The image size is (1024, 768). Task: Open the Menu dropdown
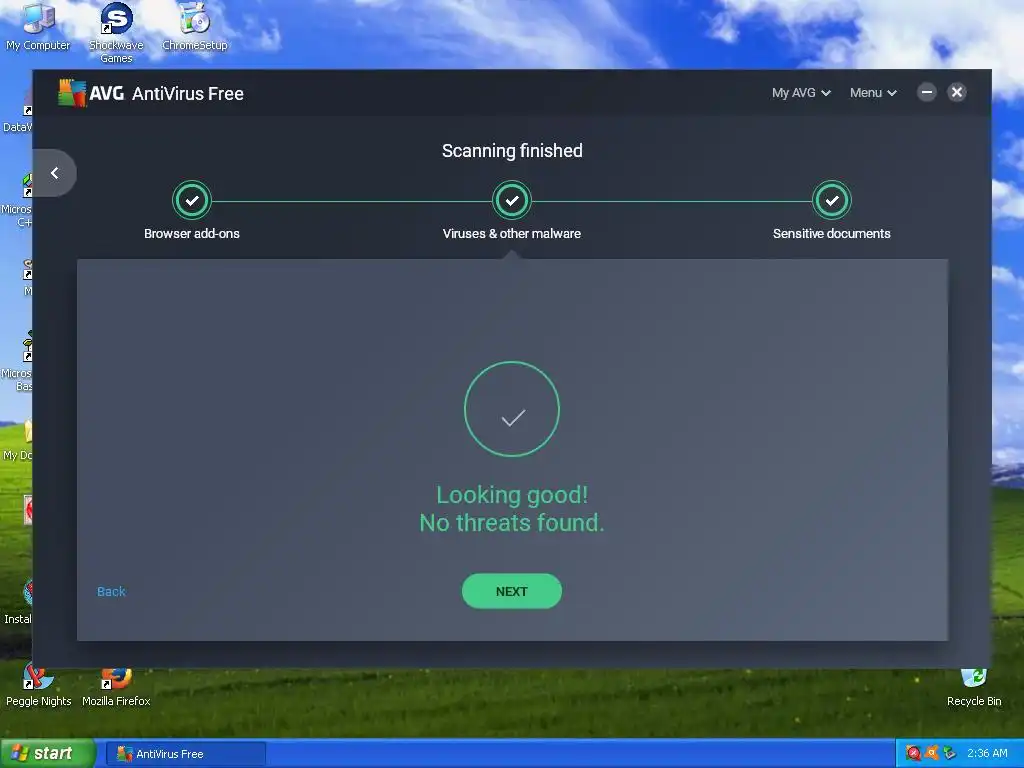click(873, 93)
